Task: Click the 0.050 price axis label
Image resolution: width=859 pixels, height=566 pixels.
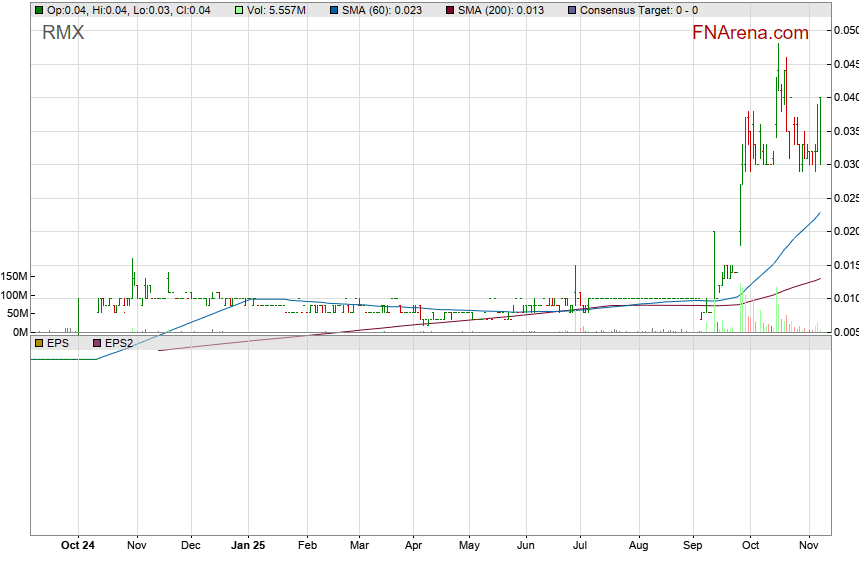Action: point(845,31)
